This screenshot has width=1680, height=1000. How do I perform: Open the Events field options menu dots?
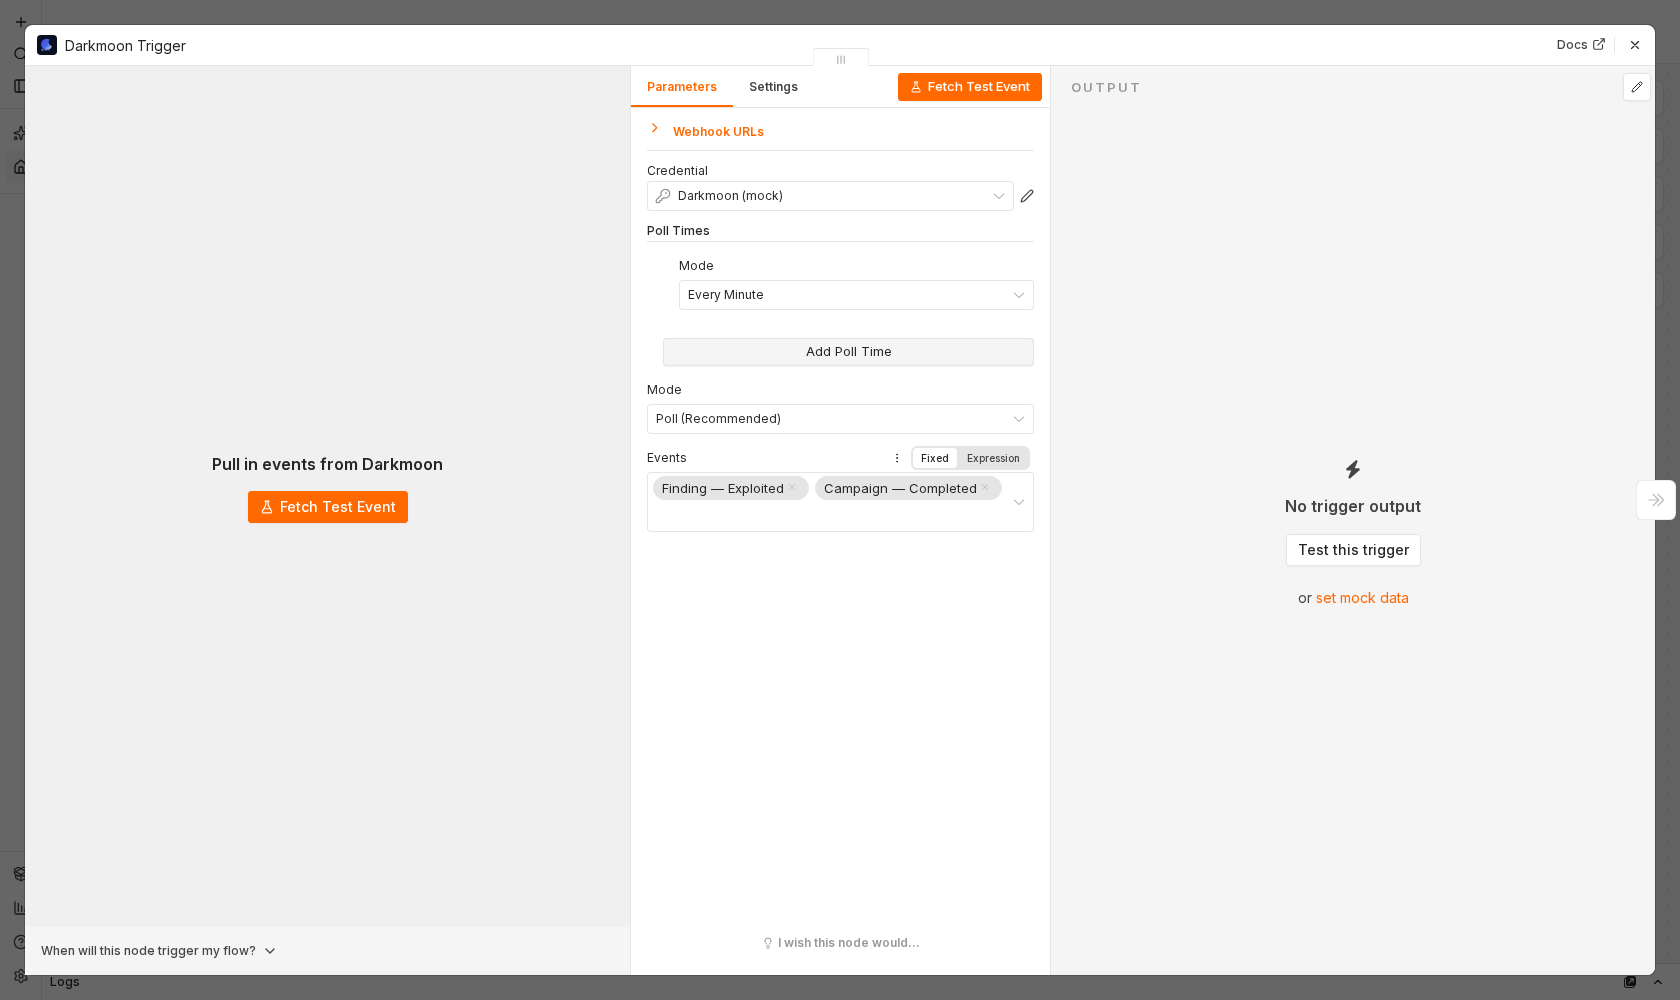coord(897,458)
